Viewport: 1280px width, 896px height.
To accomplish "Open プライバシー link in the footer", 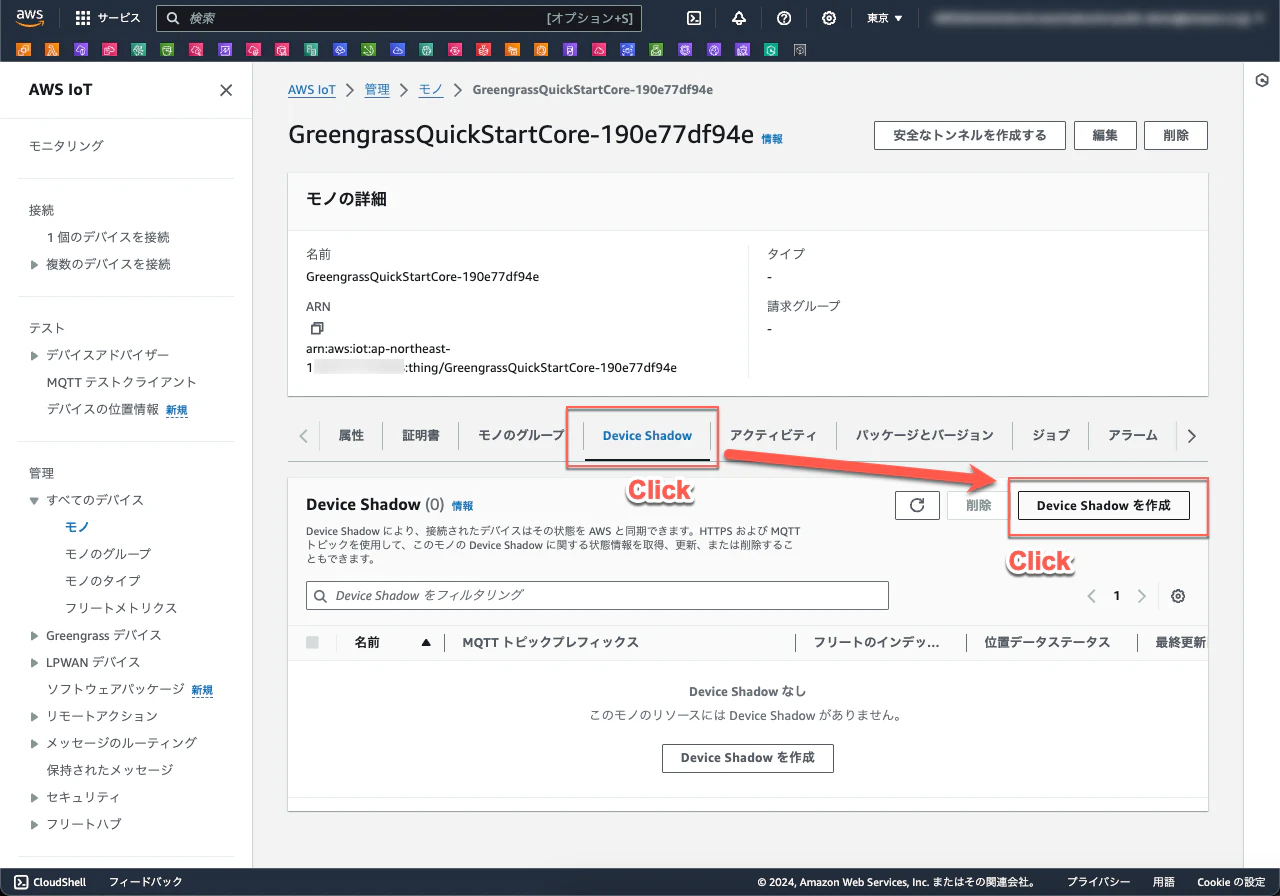I will click(1098, 882).
